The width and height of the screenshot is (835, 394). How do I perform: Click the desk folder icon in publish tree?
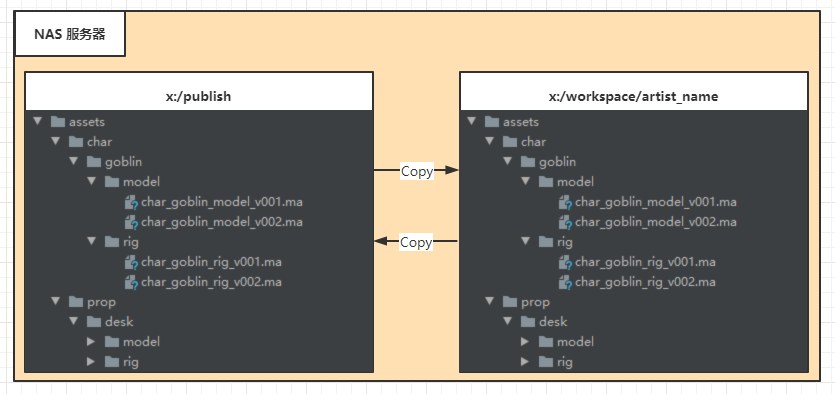coord(94,322)
